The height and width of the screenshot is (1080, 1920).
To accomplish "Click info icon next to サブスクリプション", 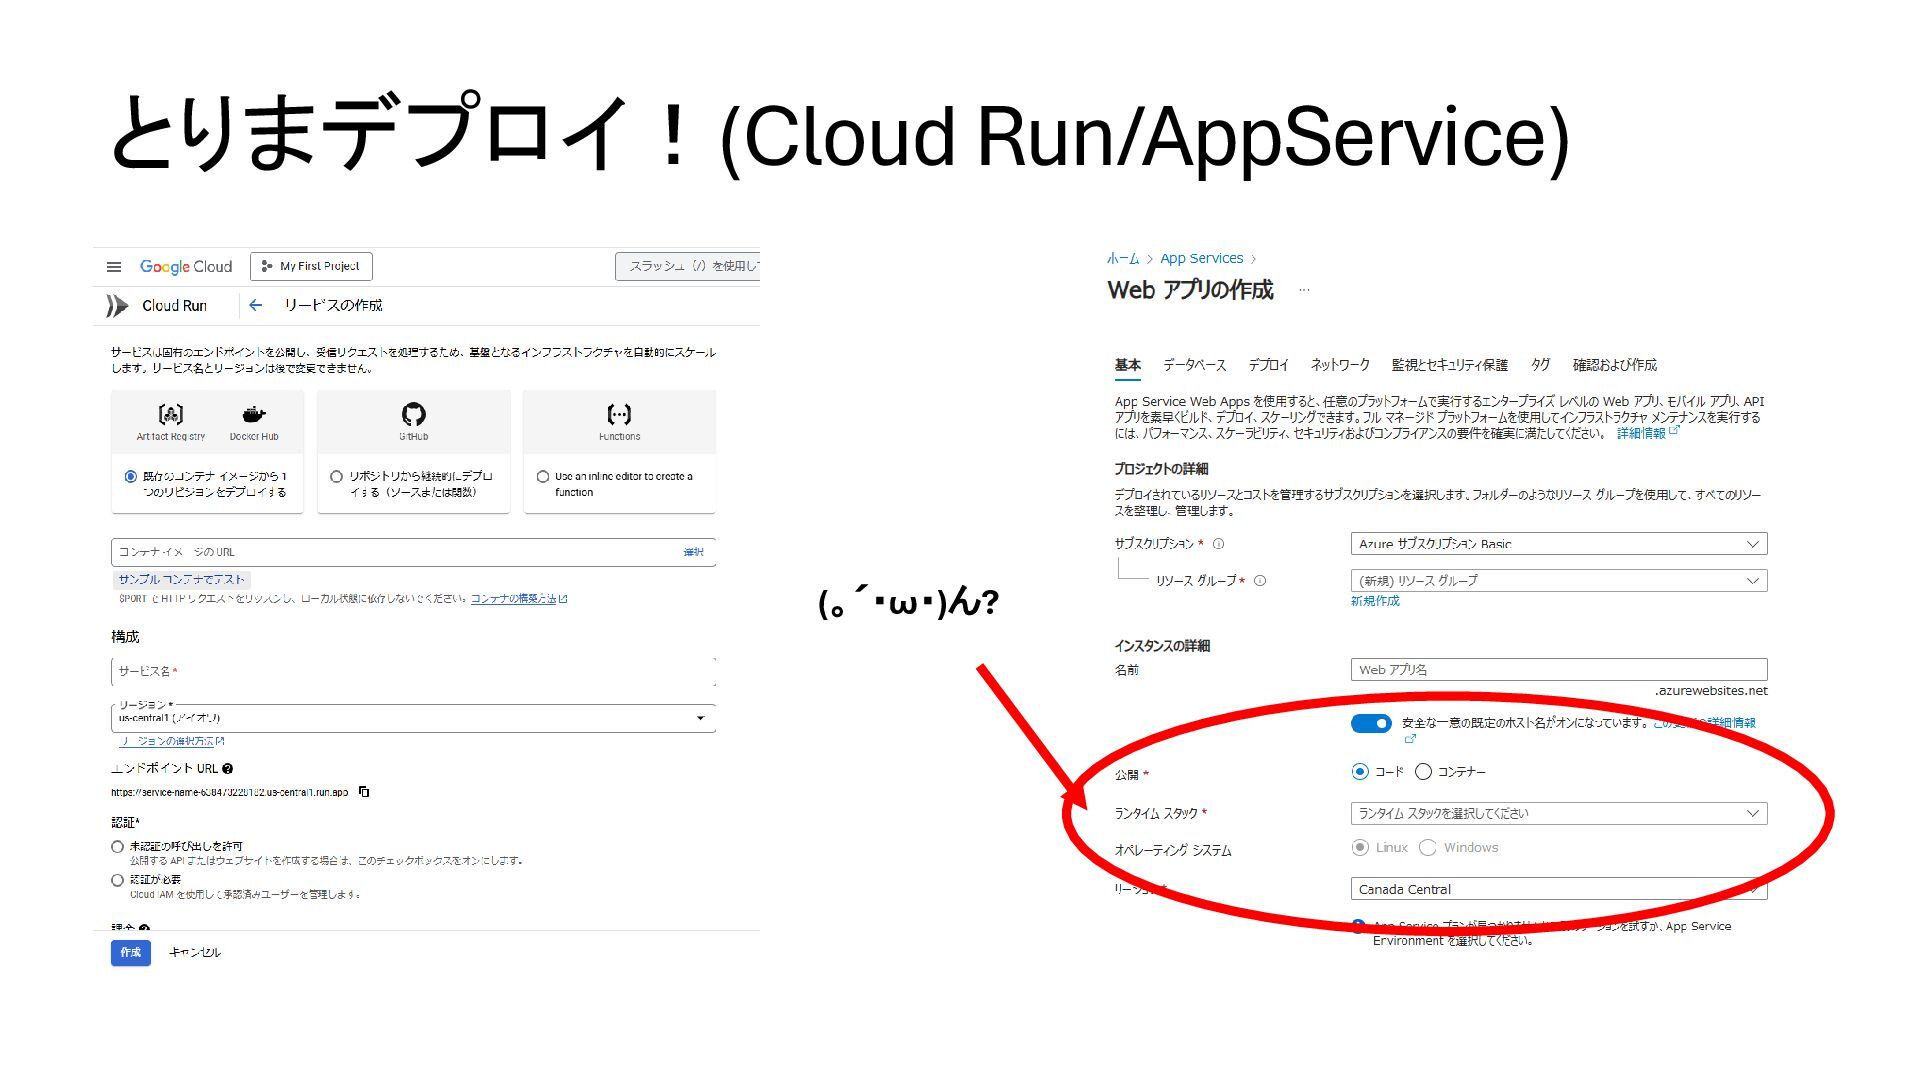I will pos(1218,544).
